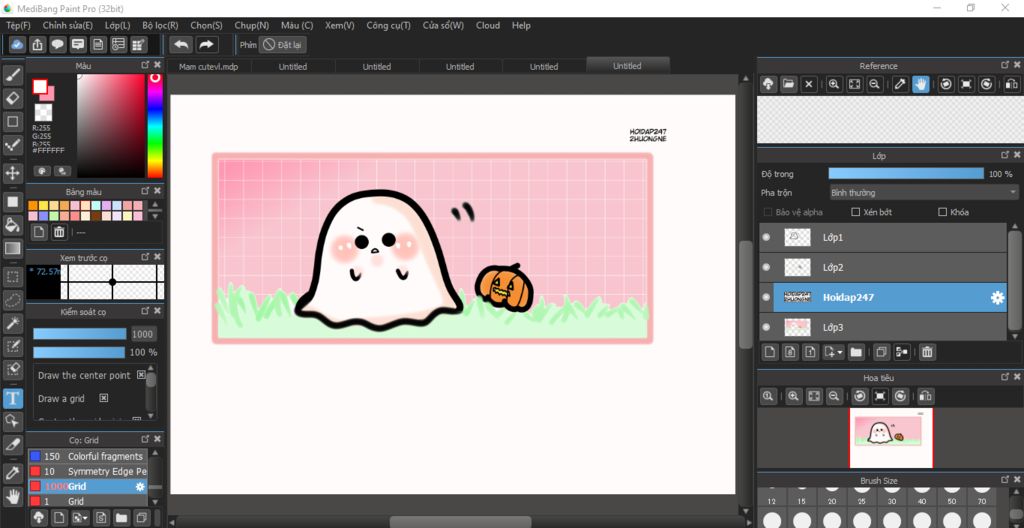Open the Cloud menu
Screen dimensions: 1024x528
(488, 25)
